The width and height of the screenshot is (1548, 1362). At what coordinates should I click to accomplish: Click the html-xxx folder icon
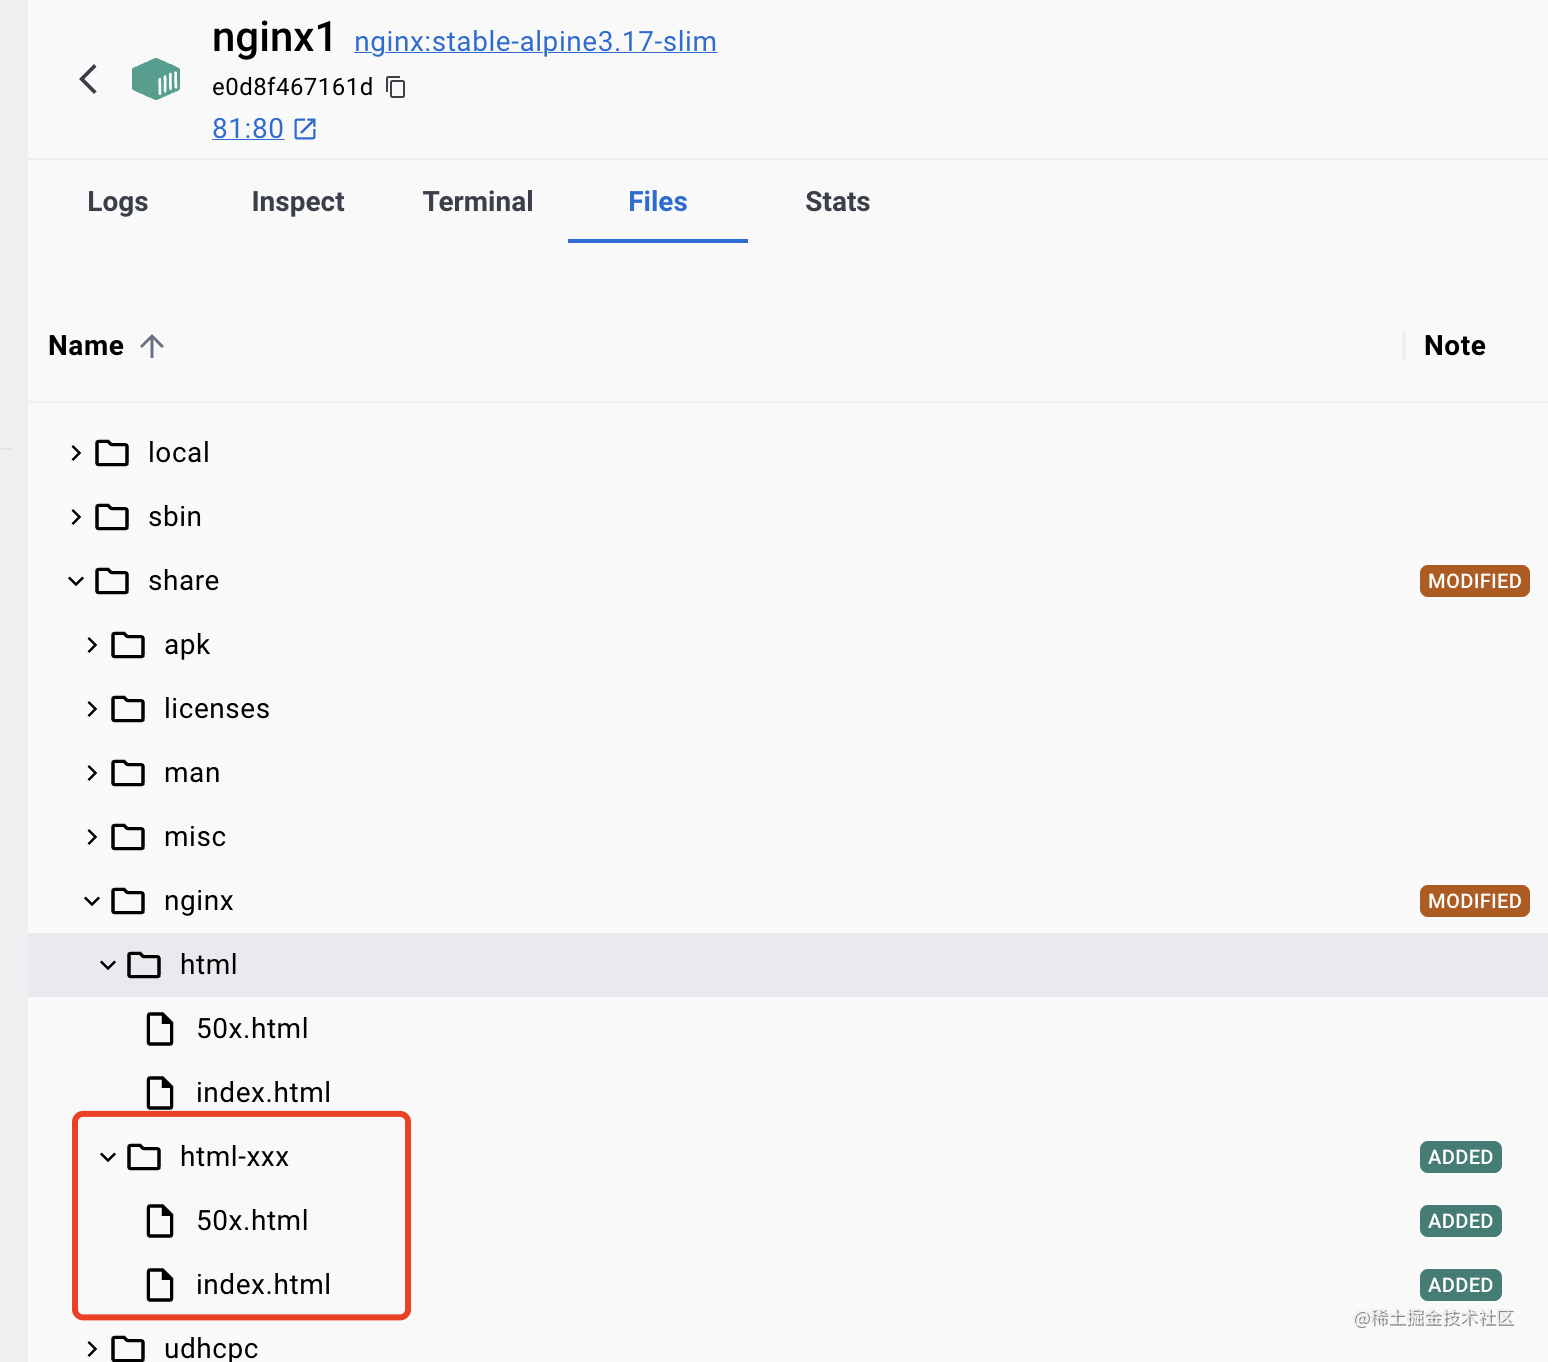(x=144, y=1157)
